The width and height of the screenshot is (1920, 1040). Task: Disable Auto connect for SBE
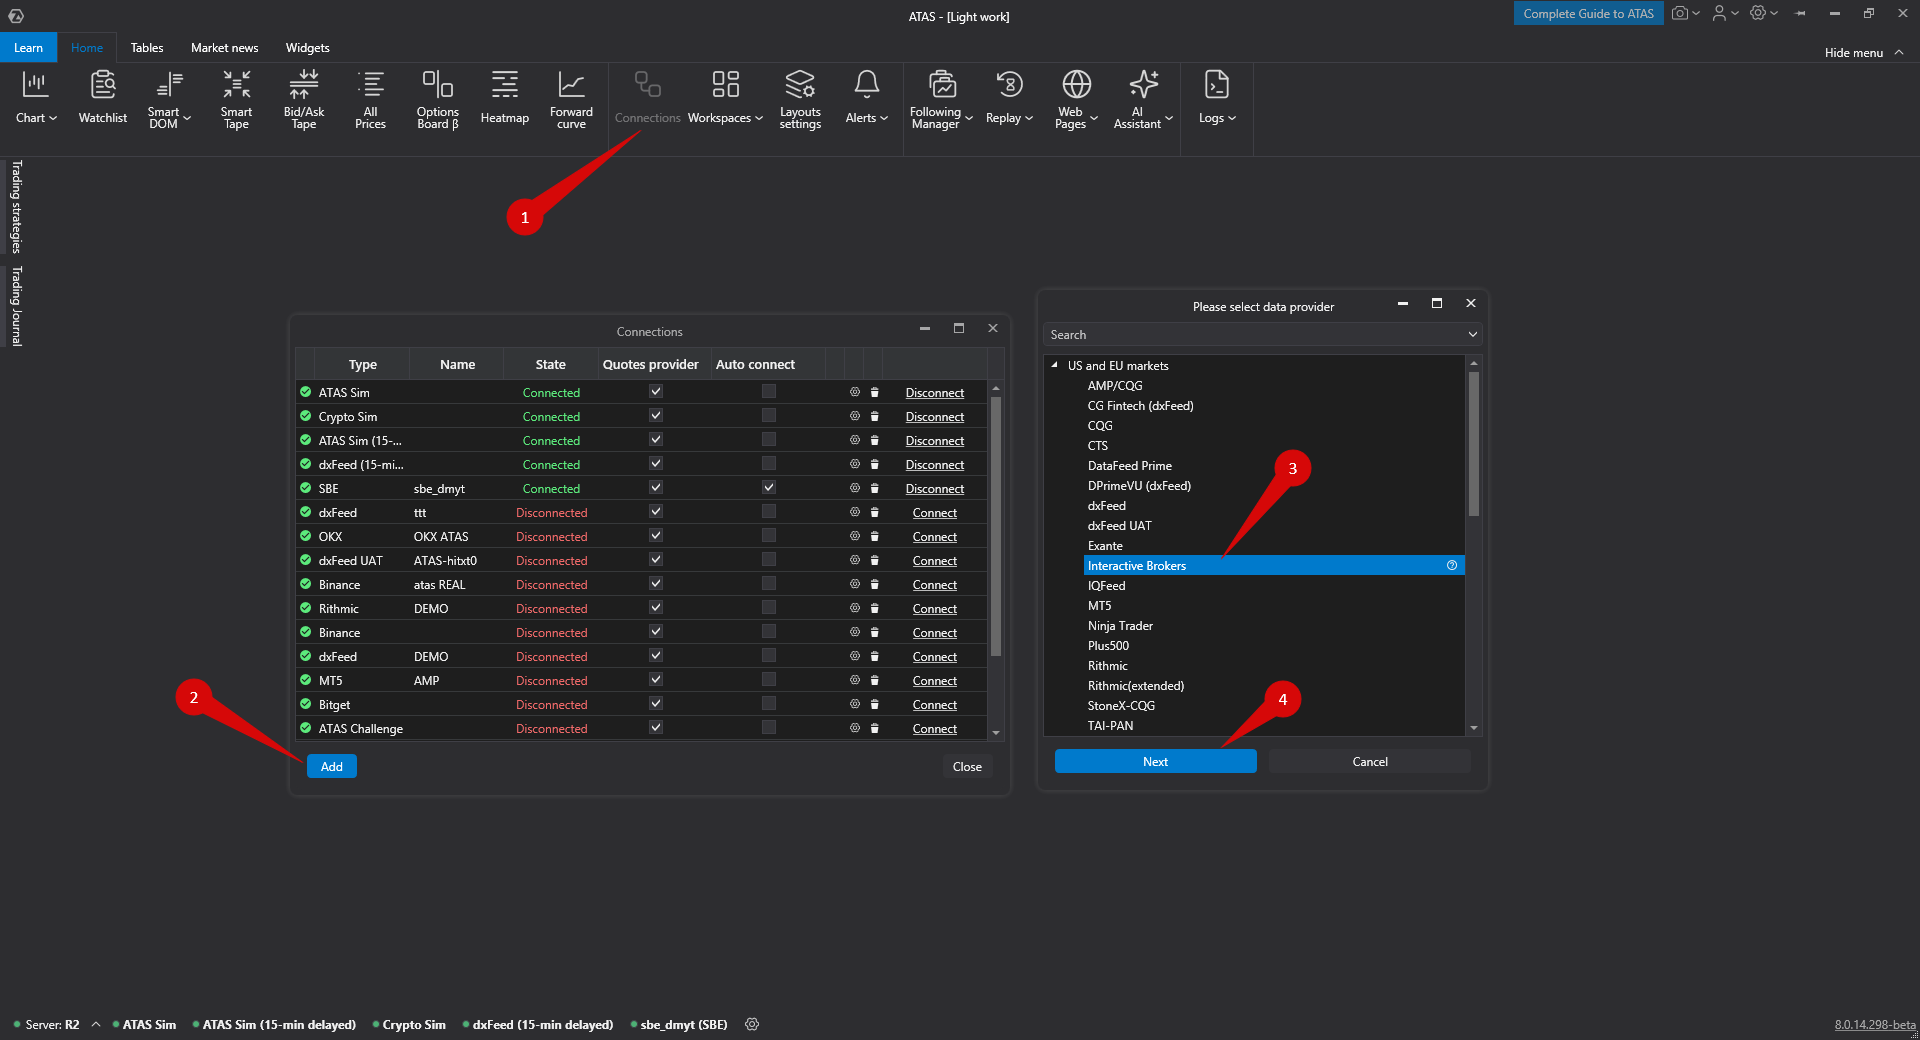[x=769, y=487]
